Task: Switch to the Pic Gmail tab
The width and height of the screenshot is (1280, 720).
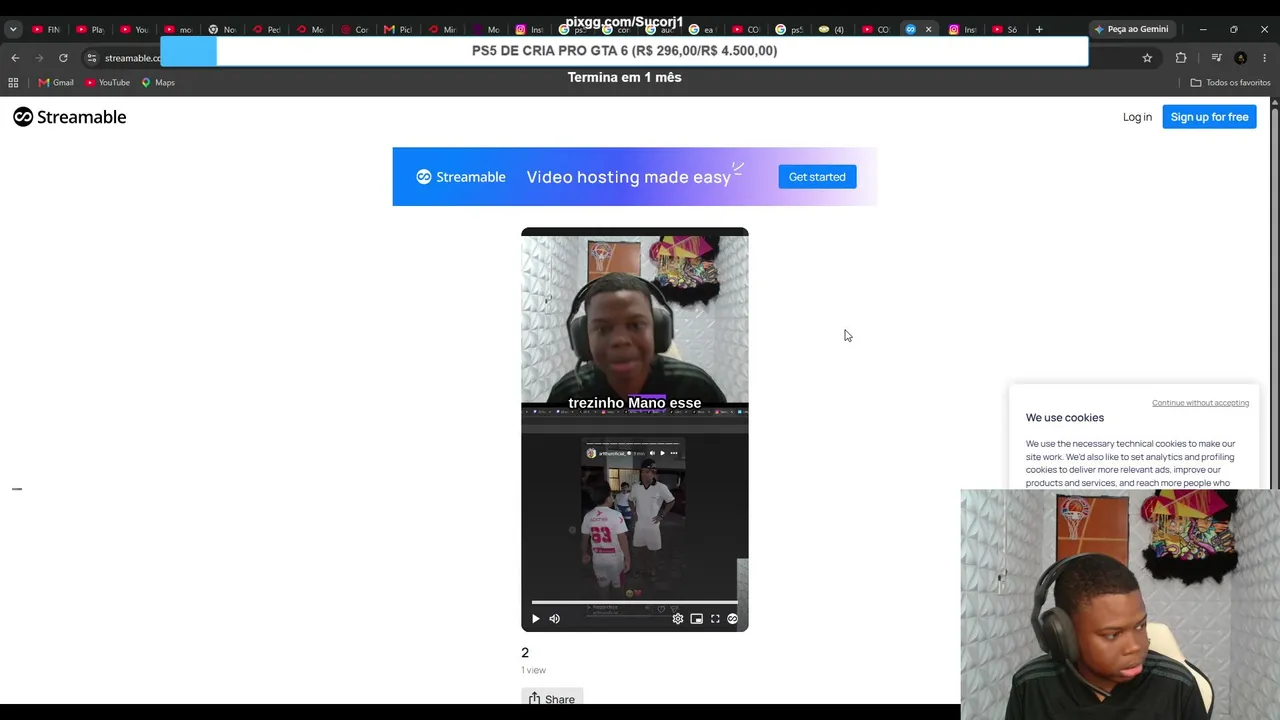Action: (x=398, y=29)
